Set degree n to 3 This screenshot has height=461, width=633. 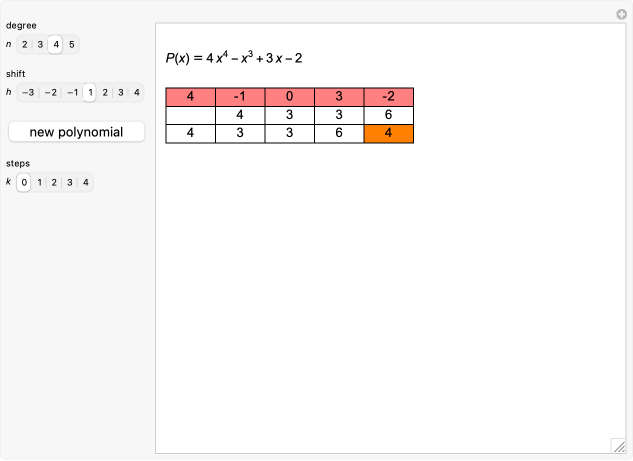[x=40, y=44]
